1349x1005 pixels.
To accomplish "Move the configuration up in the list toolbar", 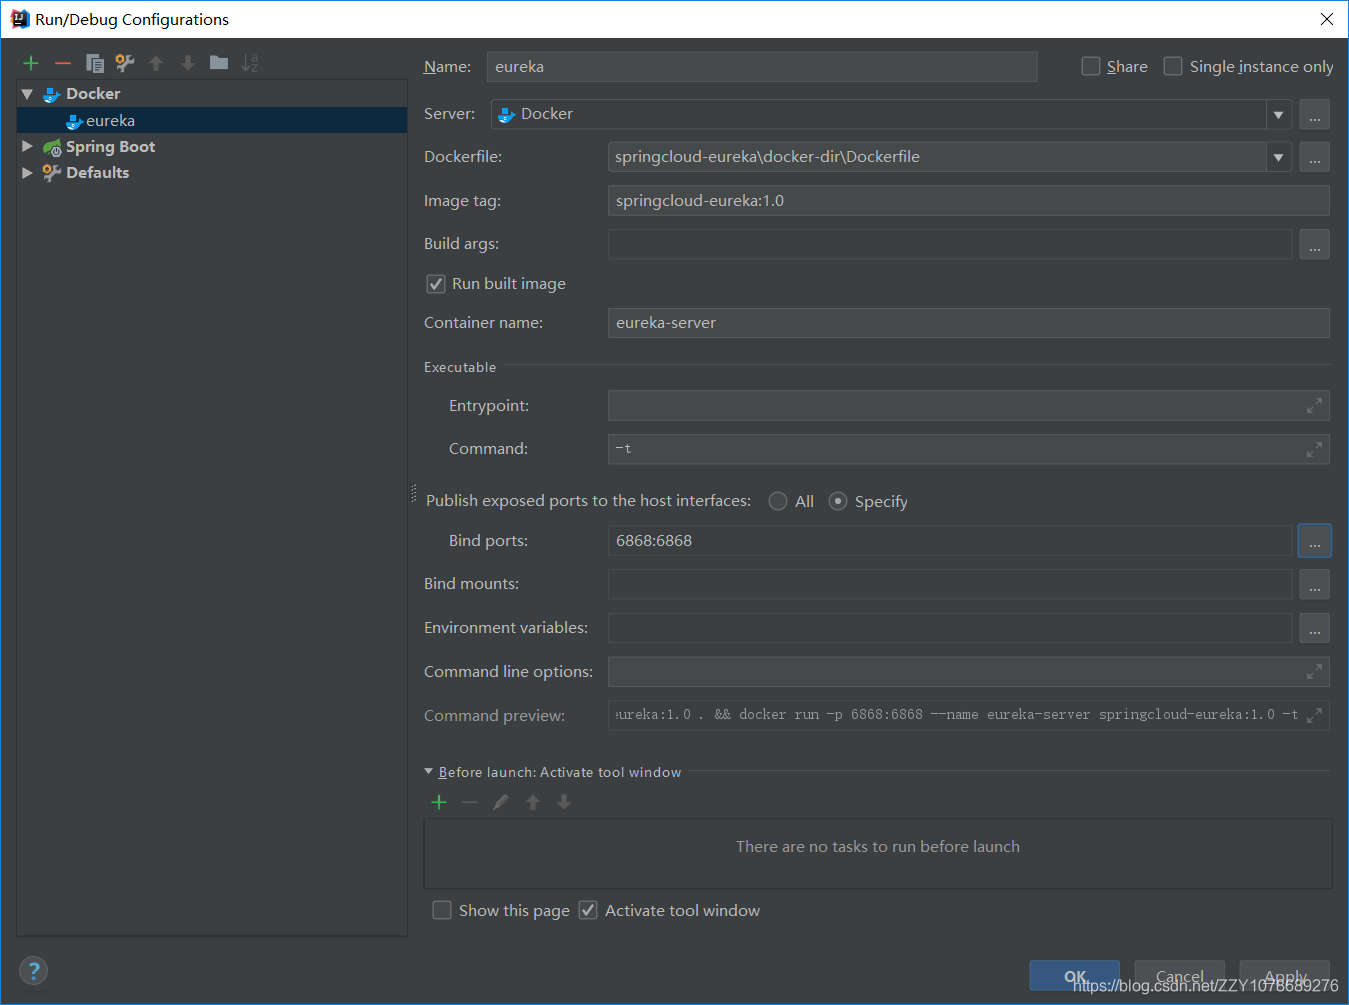I will point(156,63).
